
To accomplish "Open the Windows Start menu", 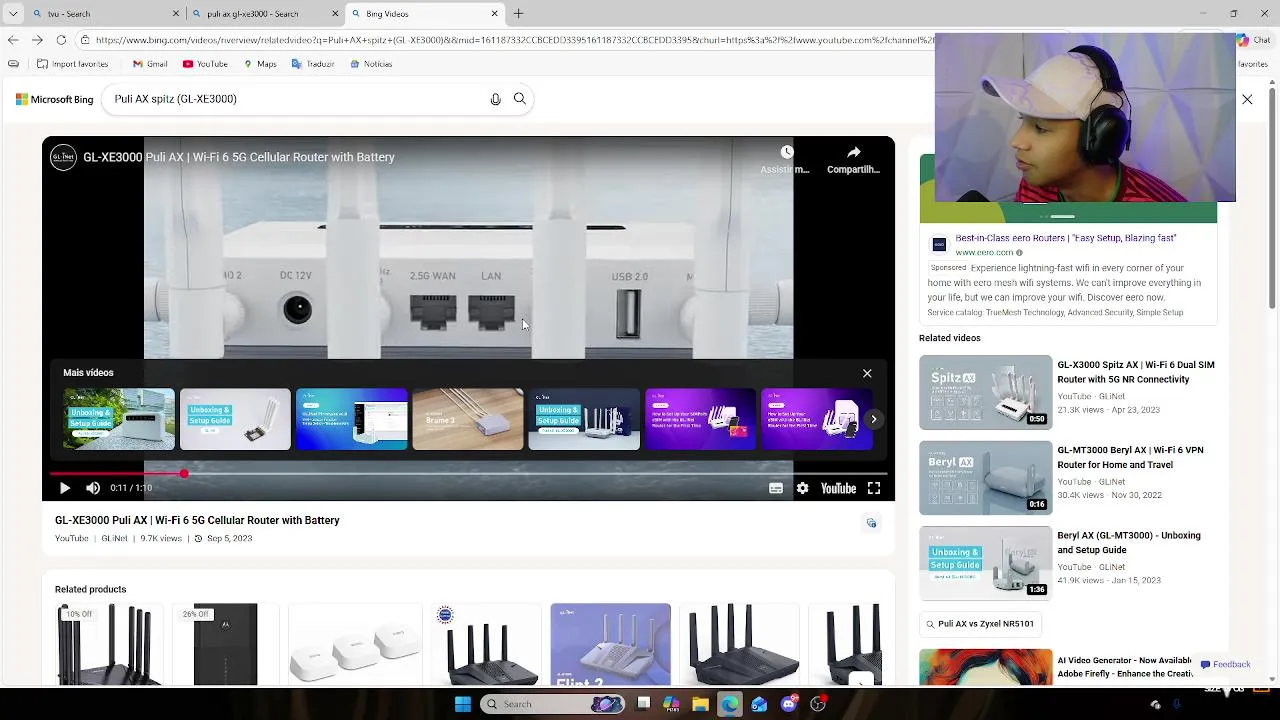I will (x=462, y=704).
